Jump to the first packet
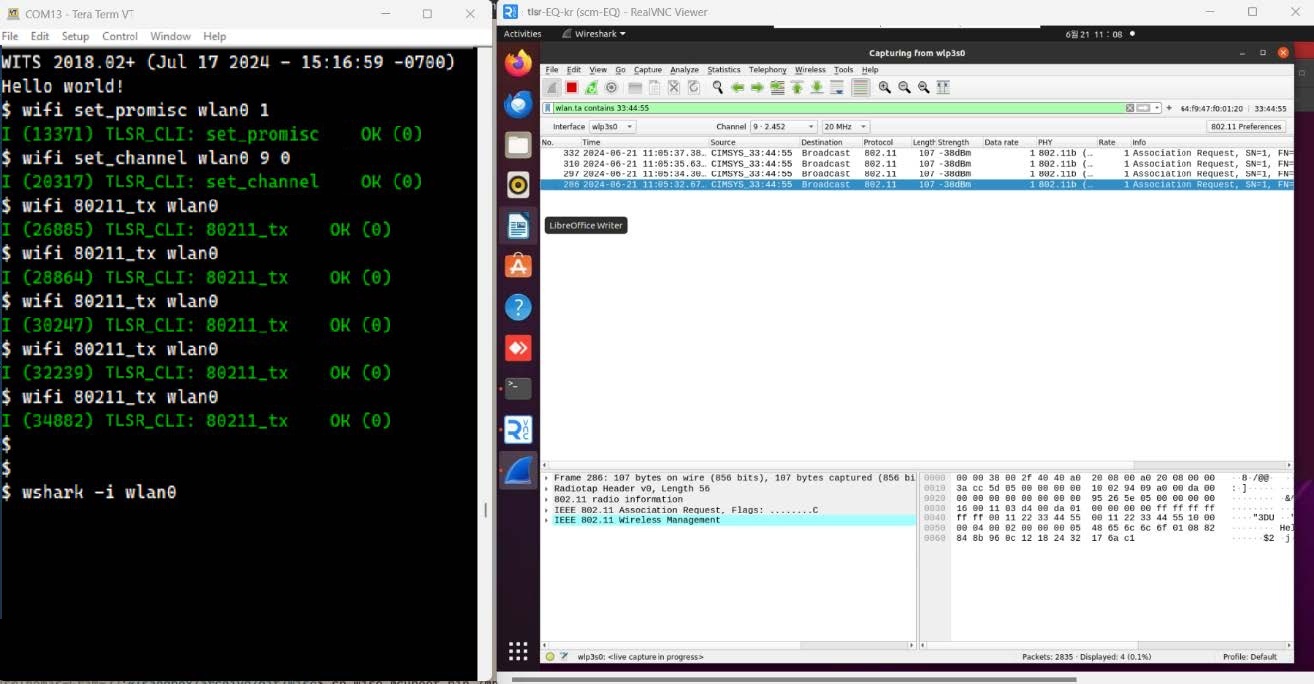Screen dimensions: 1314x684 tap(797, 88)
